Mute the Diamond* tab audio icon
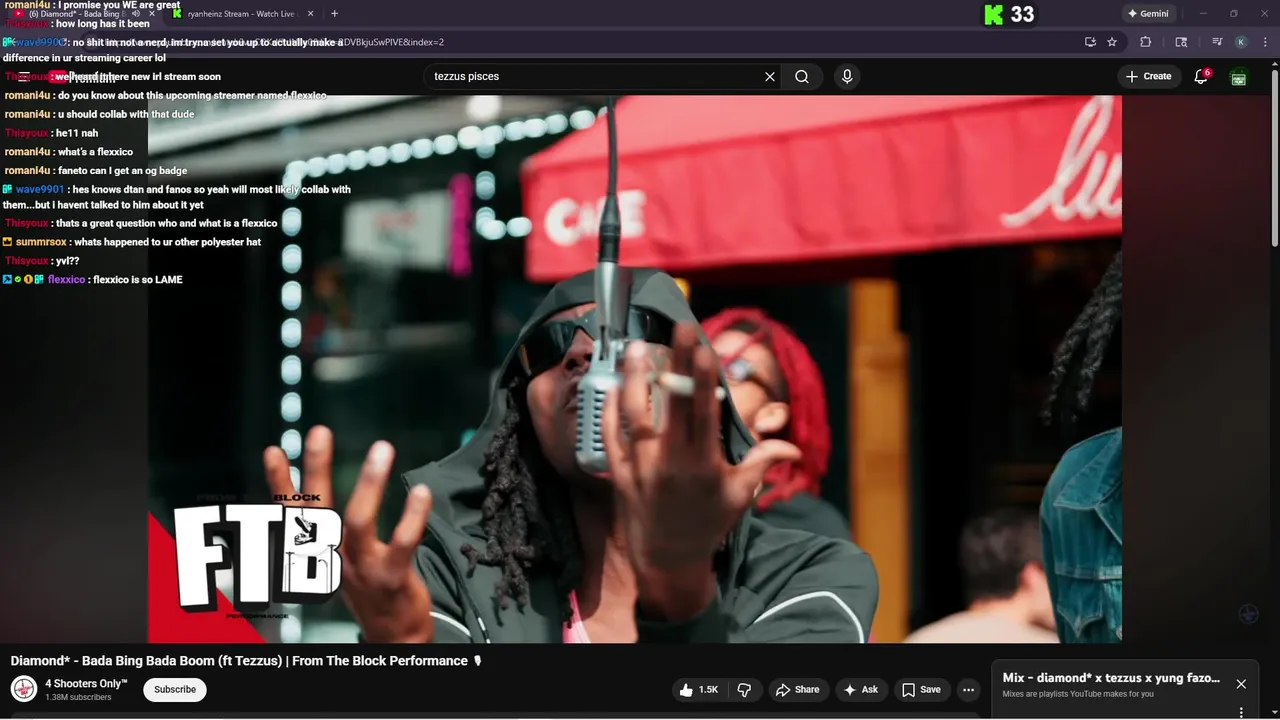 pyautogui.click(x=135, y=14)
